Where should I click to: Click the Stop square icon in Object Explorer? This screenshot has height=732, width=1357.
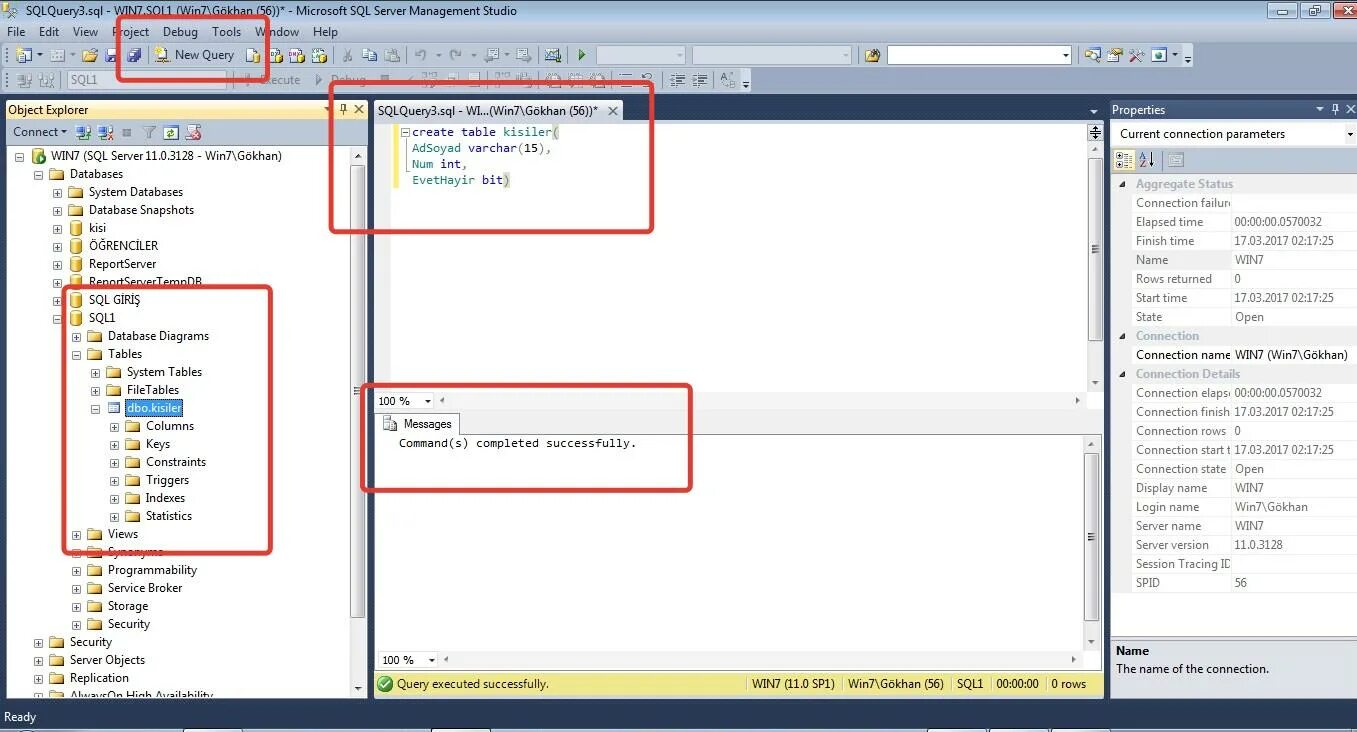126,132
